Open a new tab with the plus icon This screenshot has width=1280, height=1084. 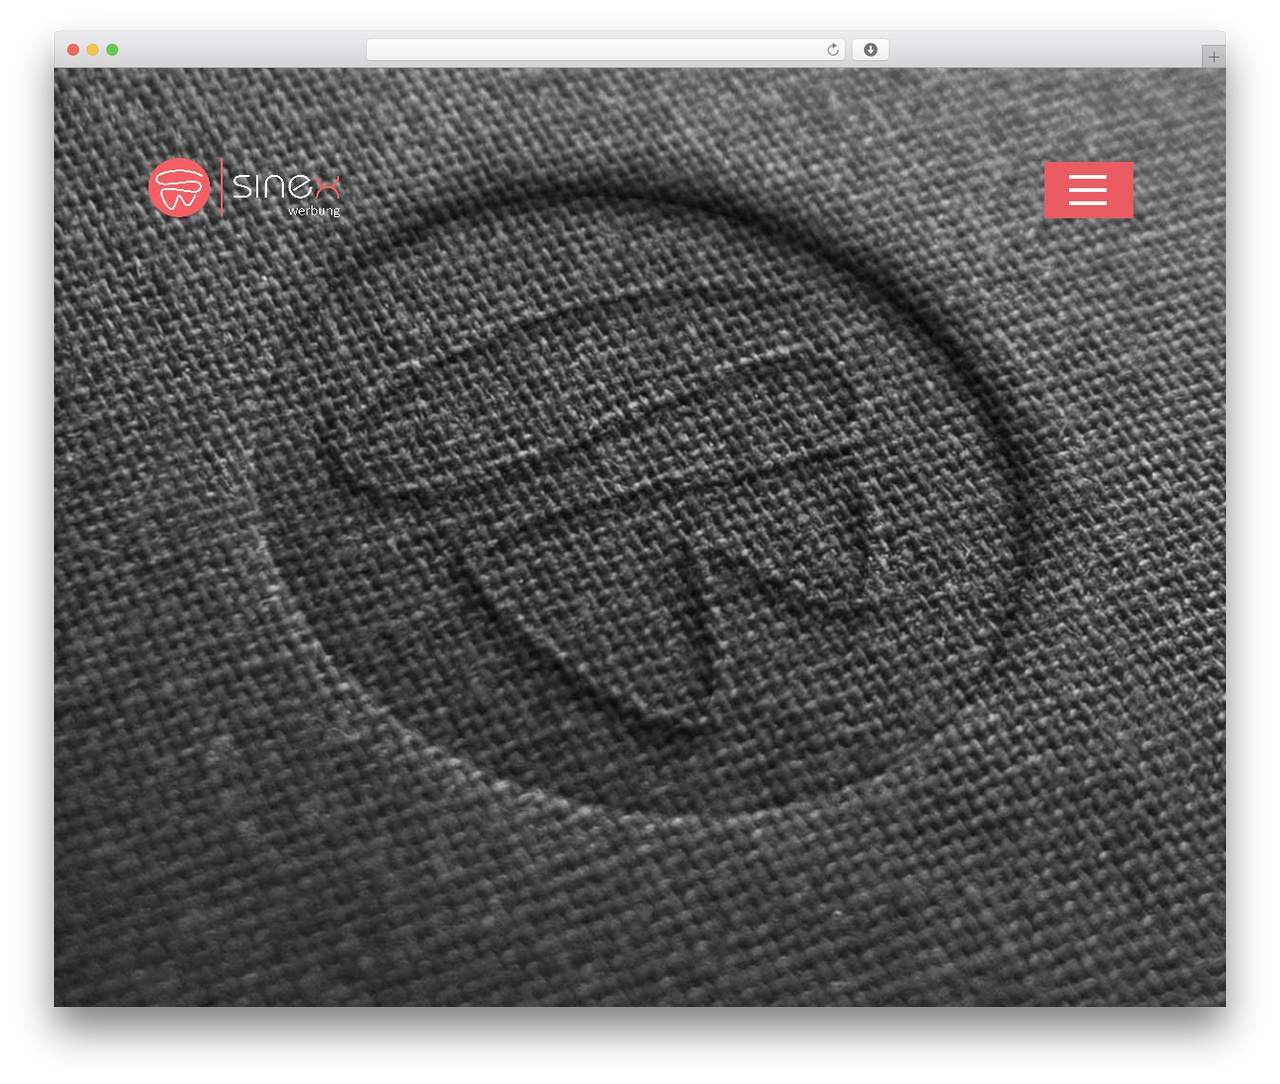click(1213, 57)
